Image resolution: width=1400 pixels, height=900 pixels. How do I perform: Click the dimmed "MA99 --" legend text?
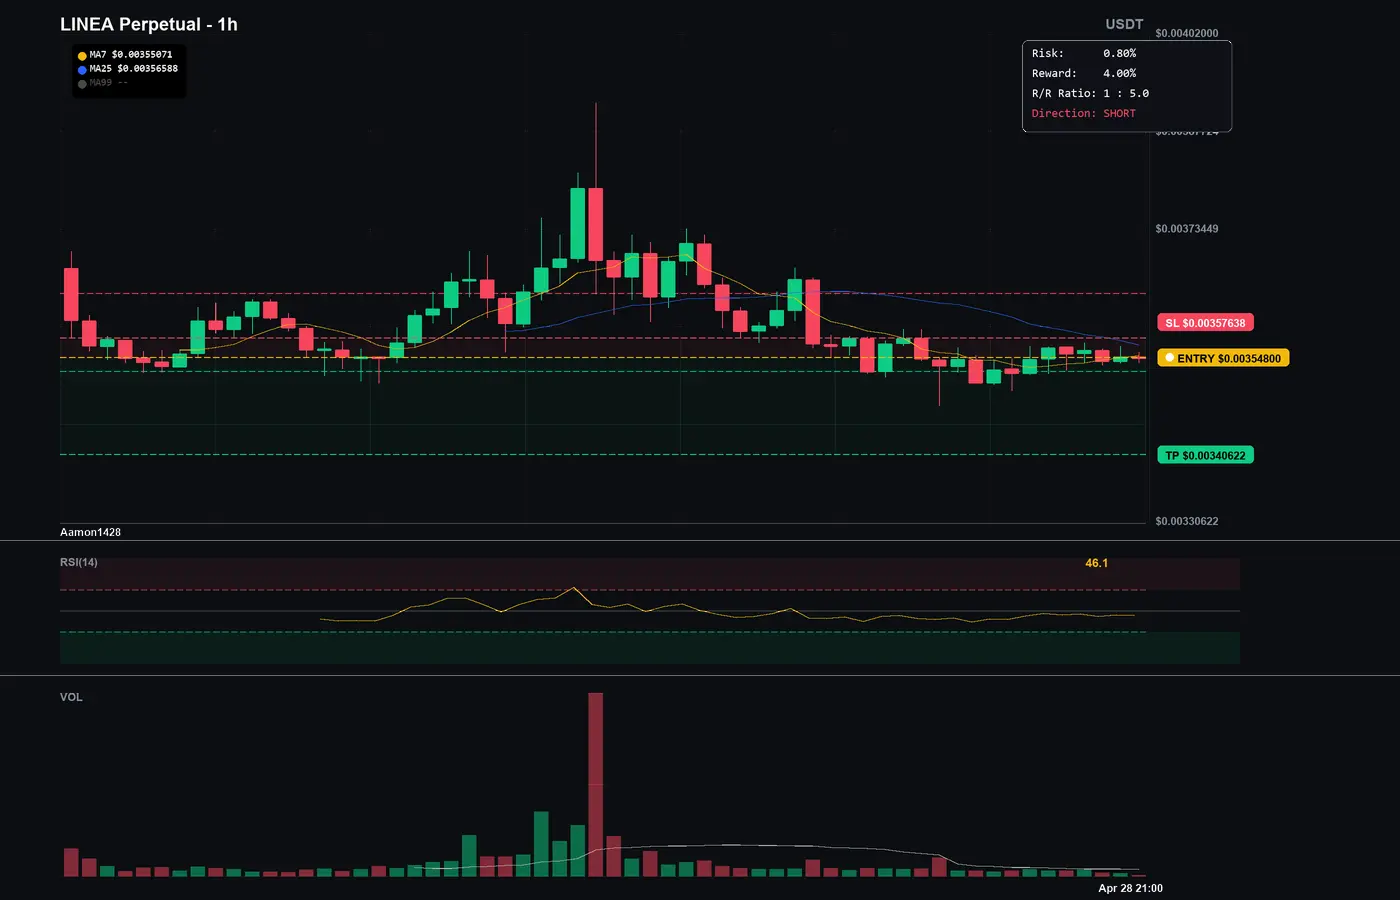click(x=109, y=83)
